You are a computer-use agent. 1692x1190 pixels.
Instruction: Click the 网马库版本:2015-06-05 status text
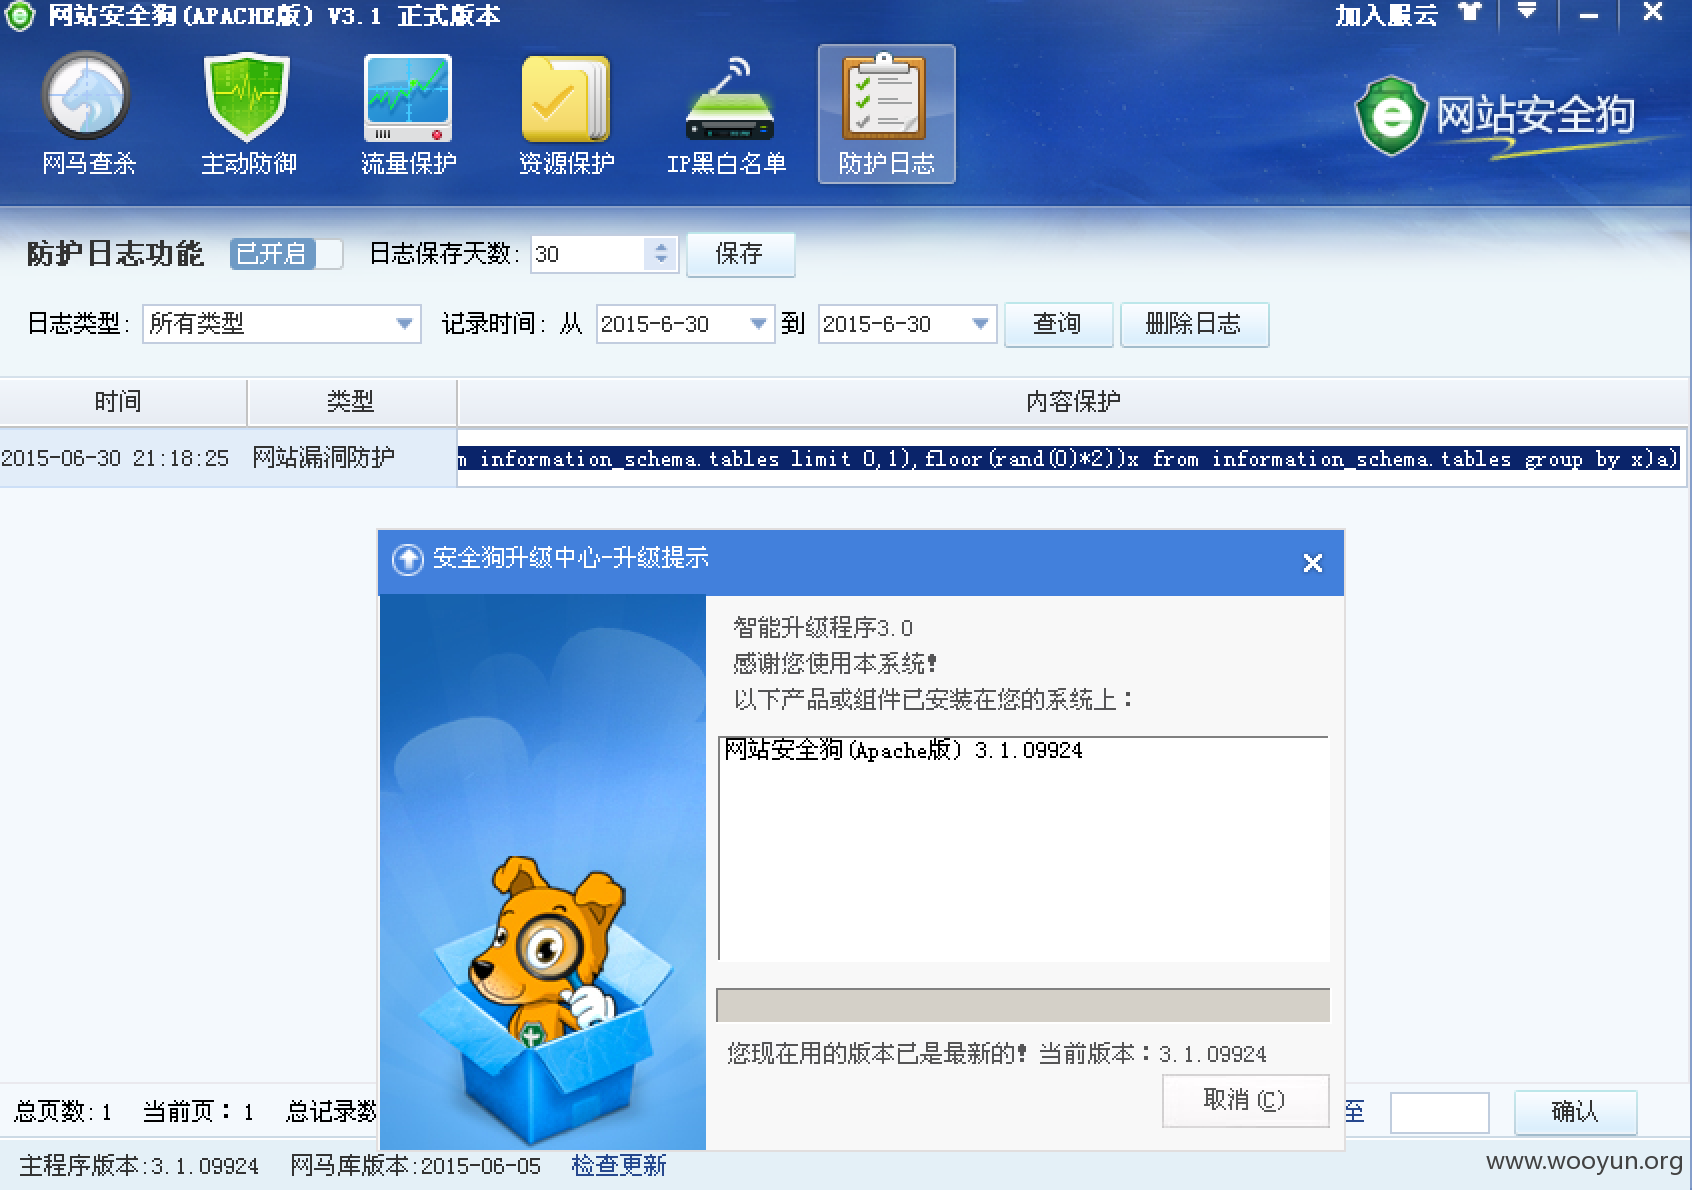(415, 1166)
